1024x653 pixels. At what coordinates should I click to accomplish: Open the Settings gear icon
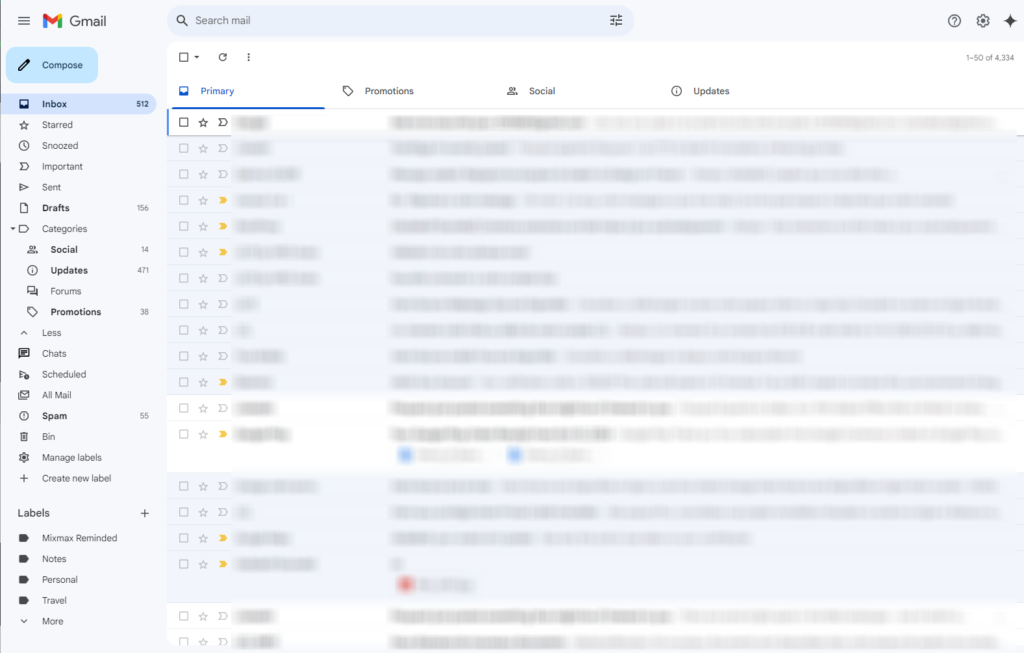982,21
